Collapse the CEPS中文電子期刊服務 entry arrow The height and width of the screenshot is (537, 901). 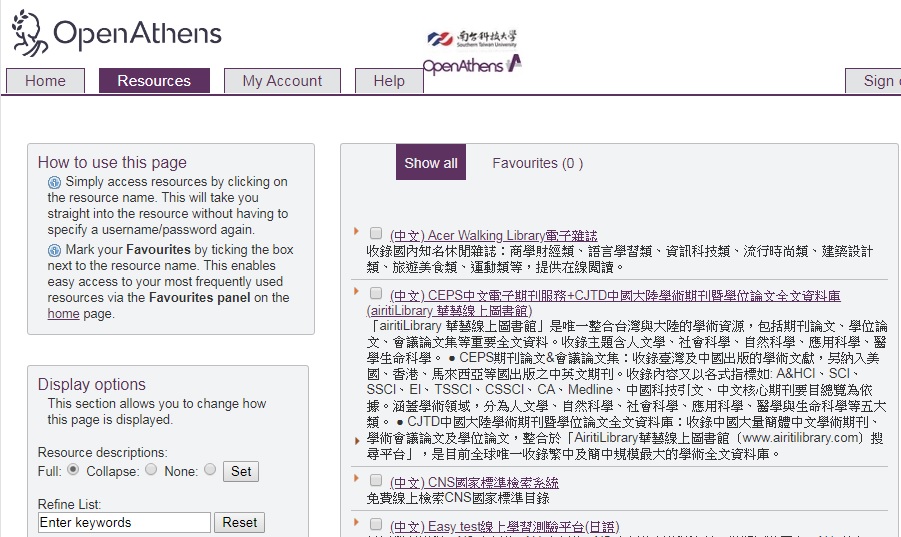click(356, 291)
